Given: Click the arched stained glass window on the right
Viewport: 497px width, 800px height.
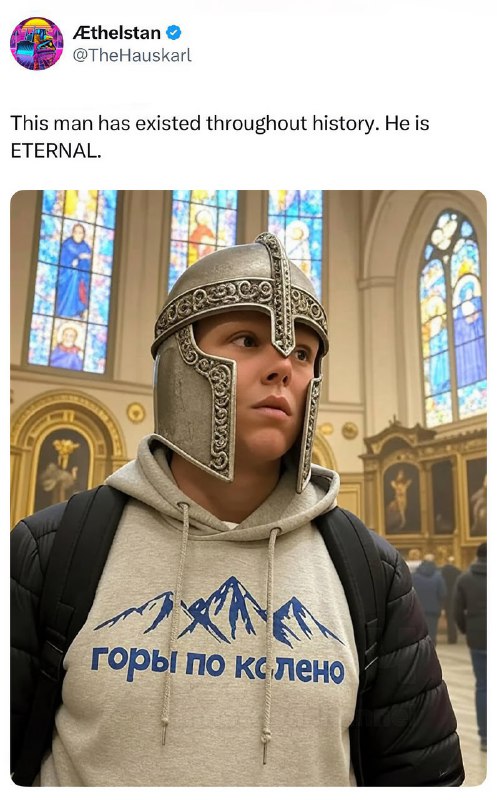Looking at the screenshot, I should [453, 318].
